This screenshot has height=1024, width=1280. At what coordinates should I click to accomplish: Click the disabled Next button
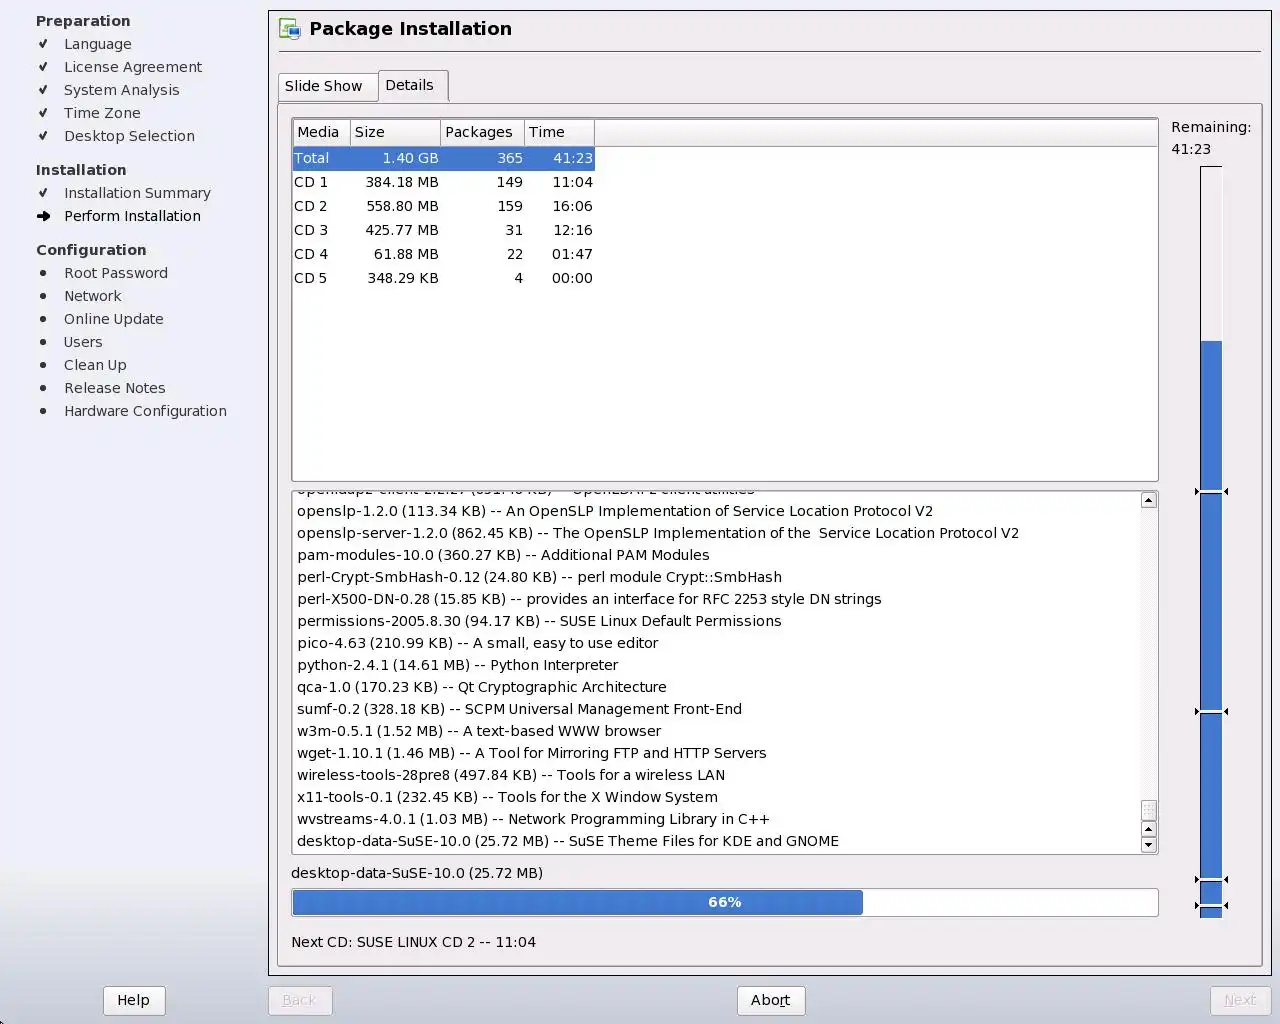click(x=1240, y=1000)
